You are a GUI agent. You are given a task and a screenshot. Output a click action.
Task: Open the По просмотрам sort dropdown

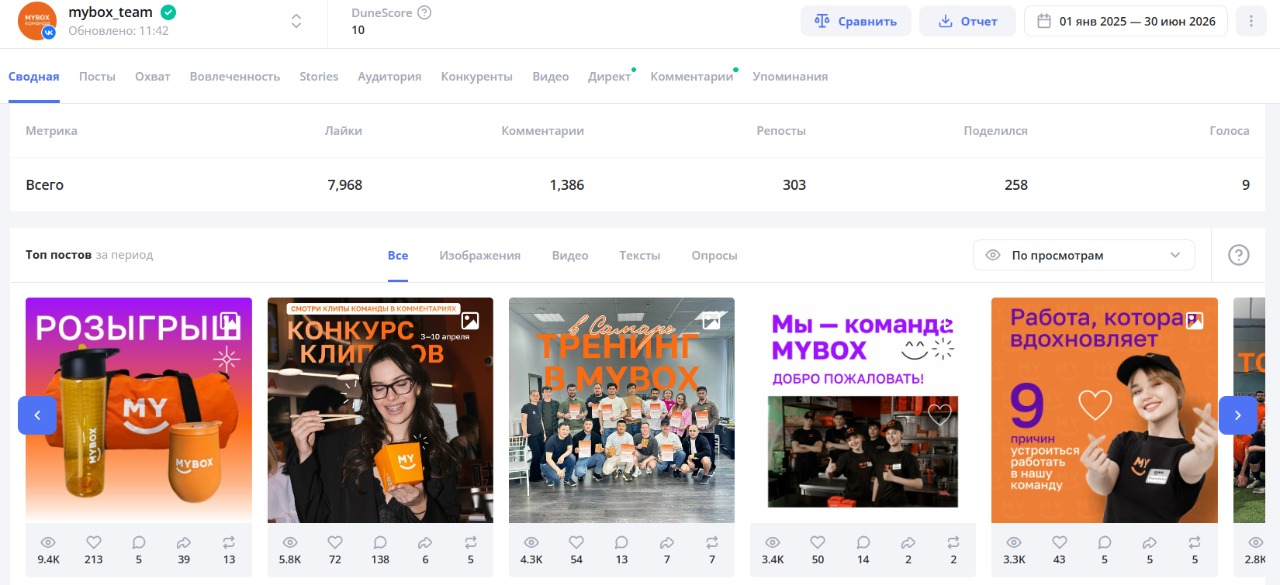[1084, 255]
